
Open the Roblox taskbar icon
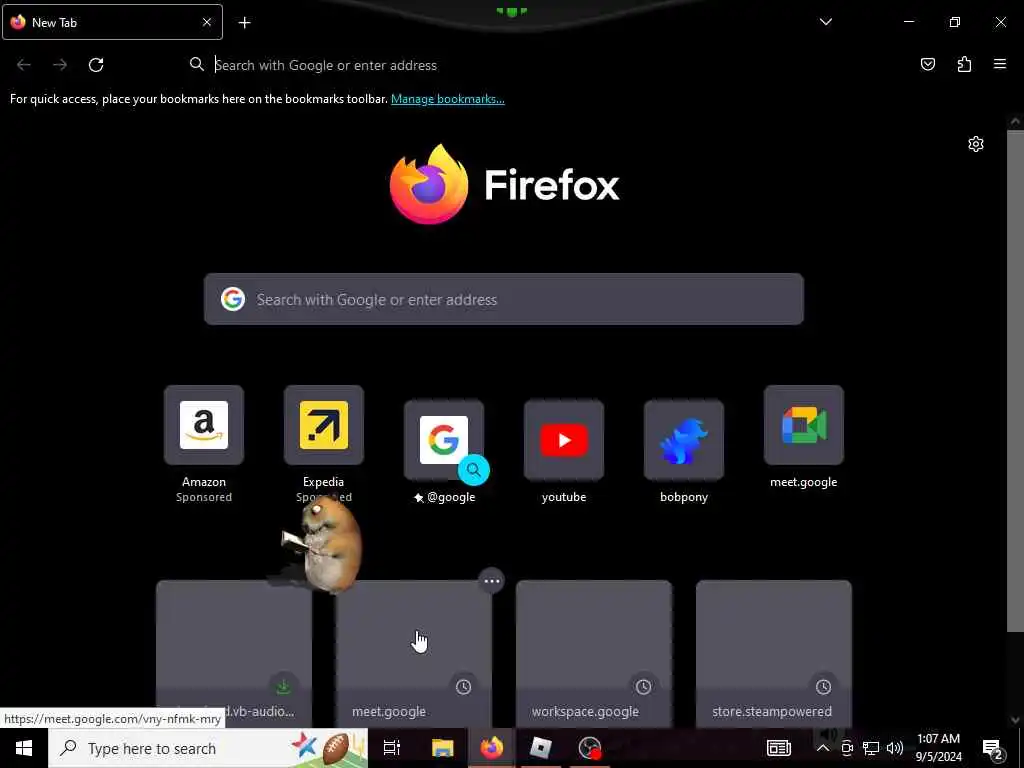coord(541,748)
